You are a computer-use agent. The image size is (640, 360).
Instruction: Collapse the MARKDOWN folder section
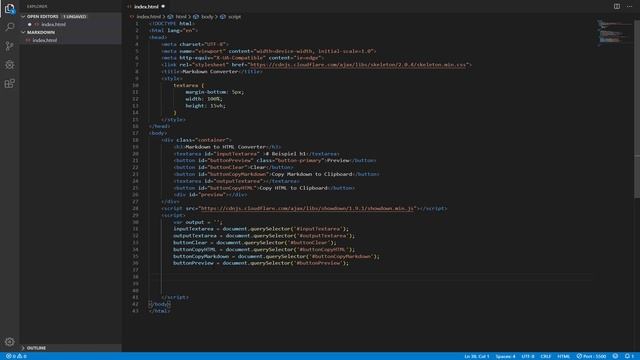[23, 32]
